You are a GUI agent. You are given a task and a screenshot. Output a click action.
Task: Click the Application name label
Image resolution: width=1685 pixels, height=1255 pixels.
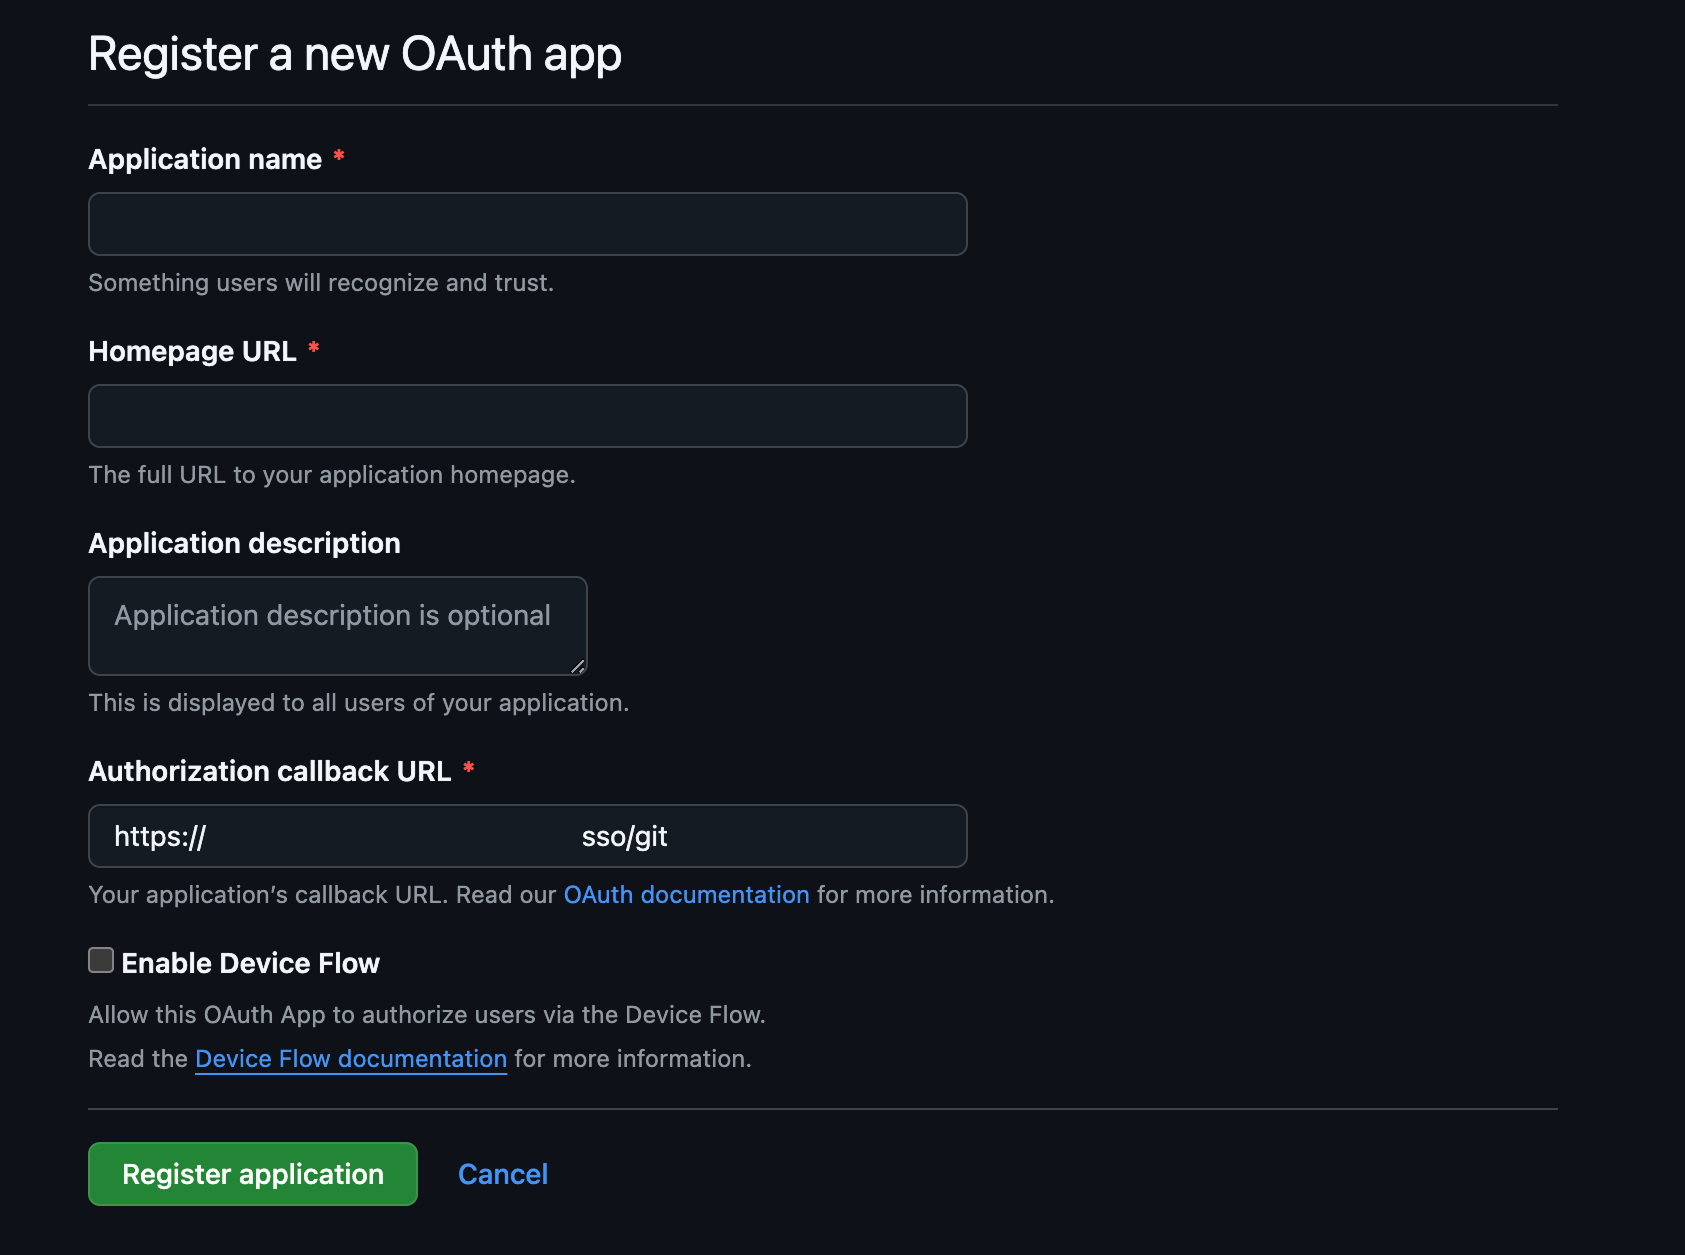click(203, 158)
